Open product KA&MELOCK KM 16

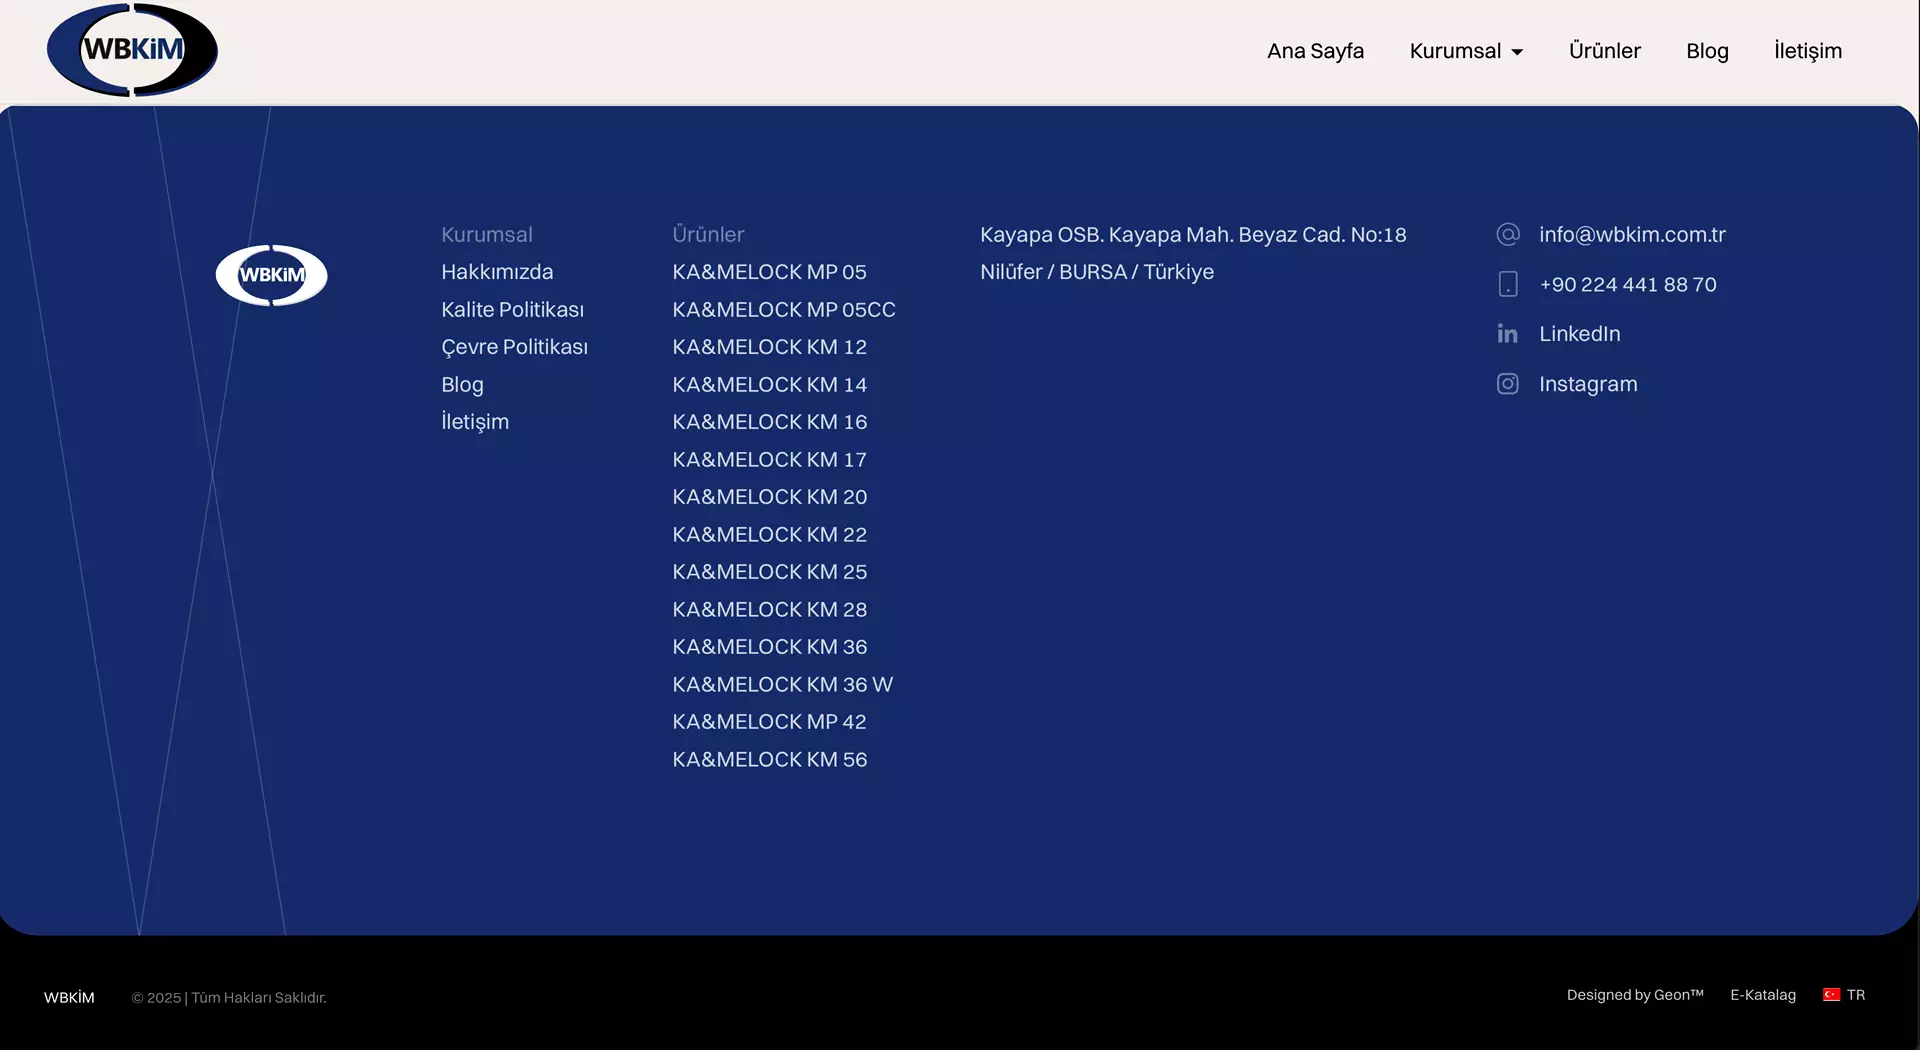tap(769, 422)
